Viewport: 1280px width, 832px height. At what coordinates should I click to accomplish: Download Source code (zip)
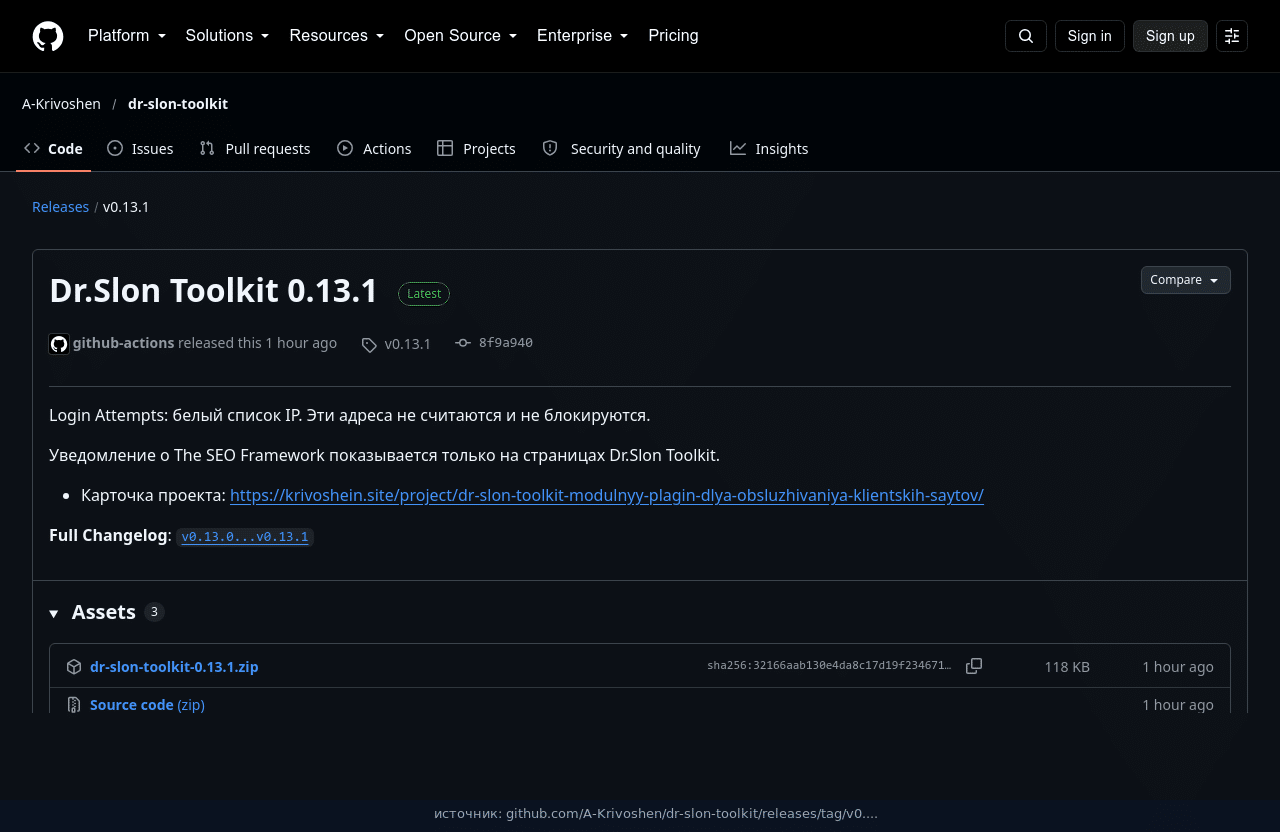[x=147, y=705]
